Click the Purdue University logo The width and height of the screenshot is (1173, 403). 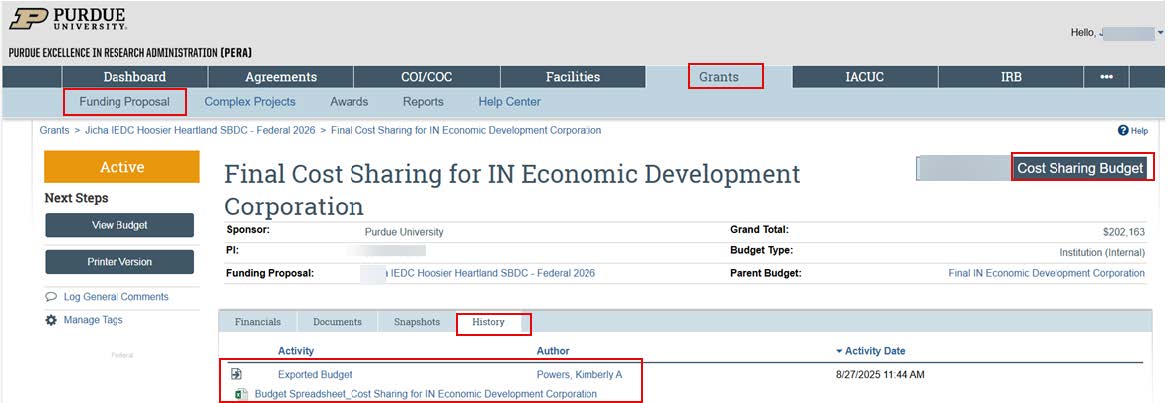(x=68, y=19)
